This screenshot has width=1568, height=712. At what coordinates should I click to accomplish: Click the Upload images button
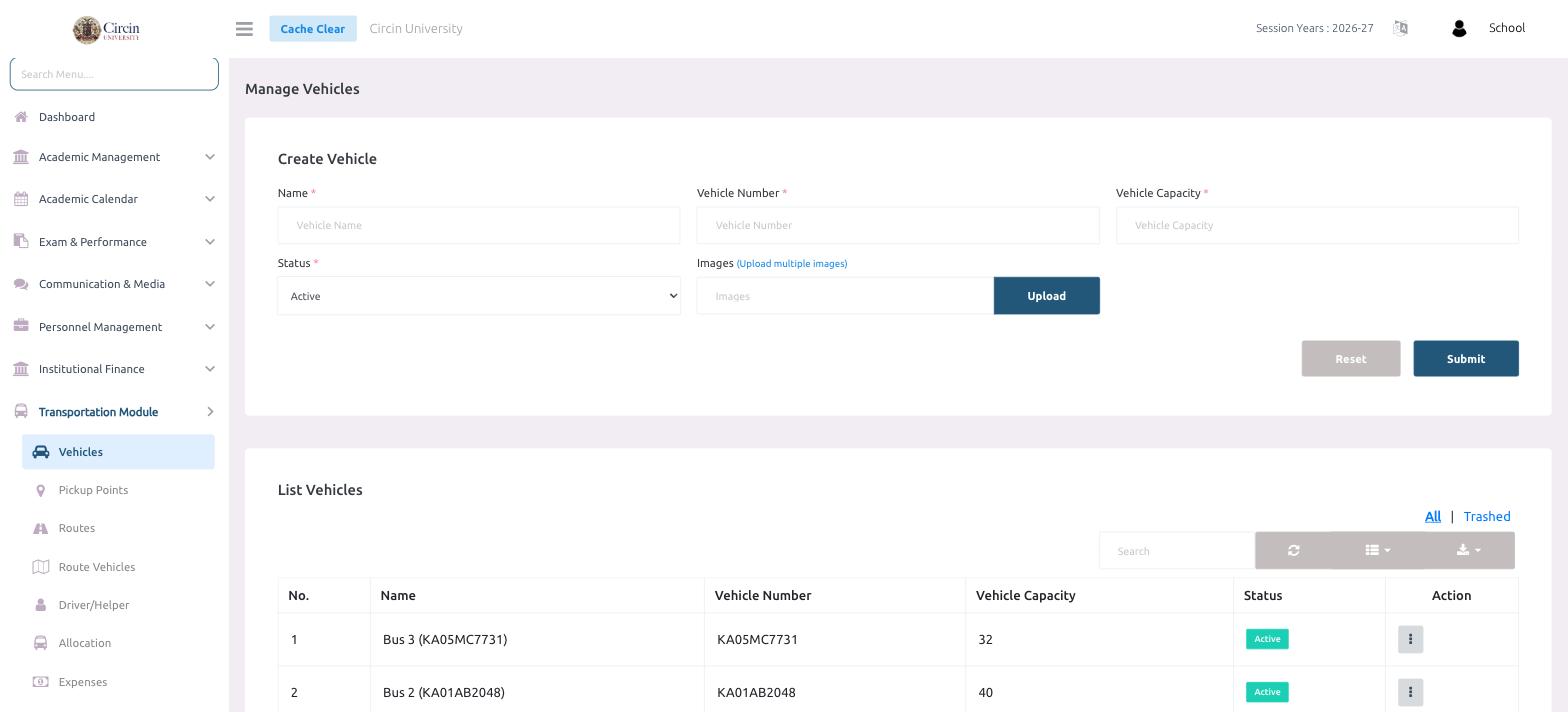point(1046,296)
